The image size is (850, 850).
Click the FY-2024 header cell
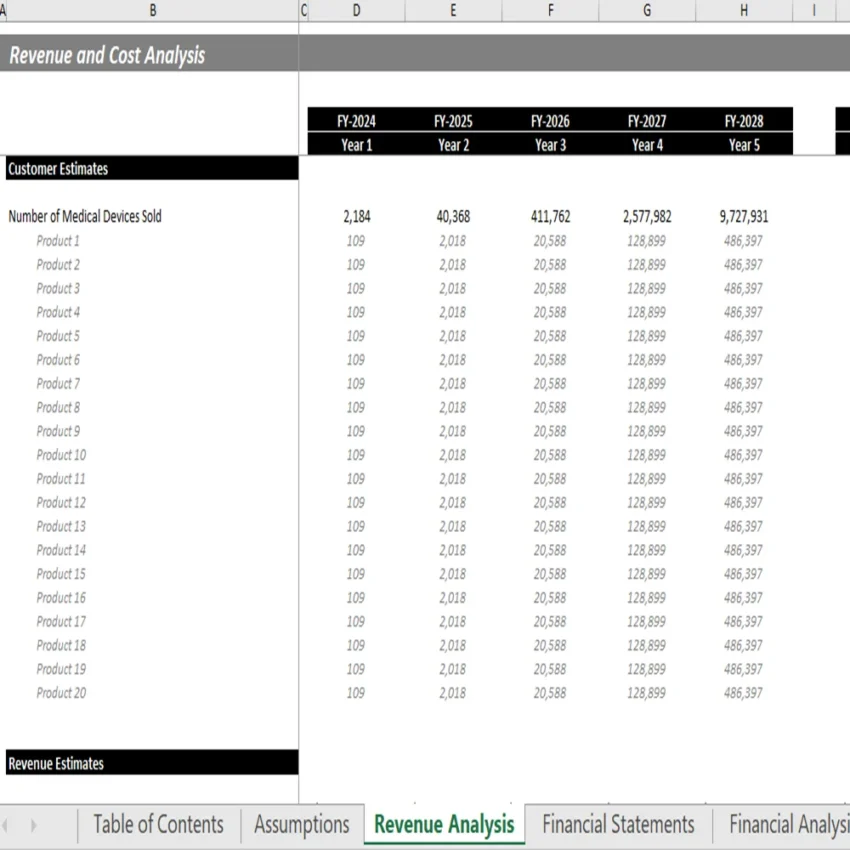(x=356, y=121)
